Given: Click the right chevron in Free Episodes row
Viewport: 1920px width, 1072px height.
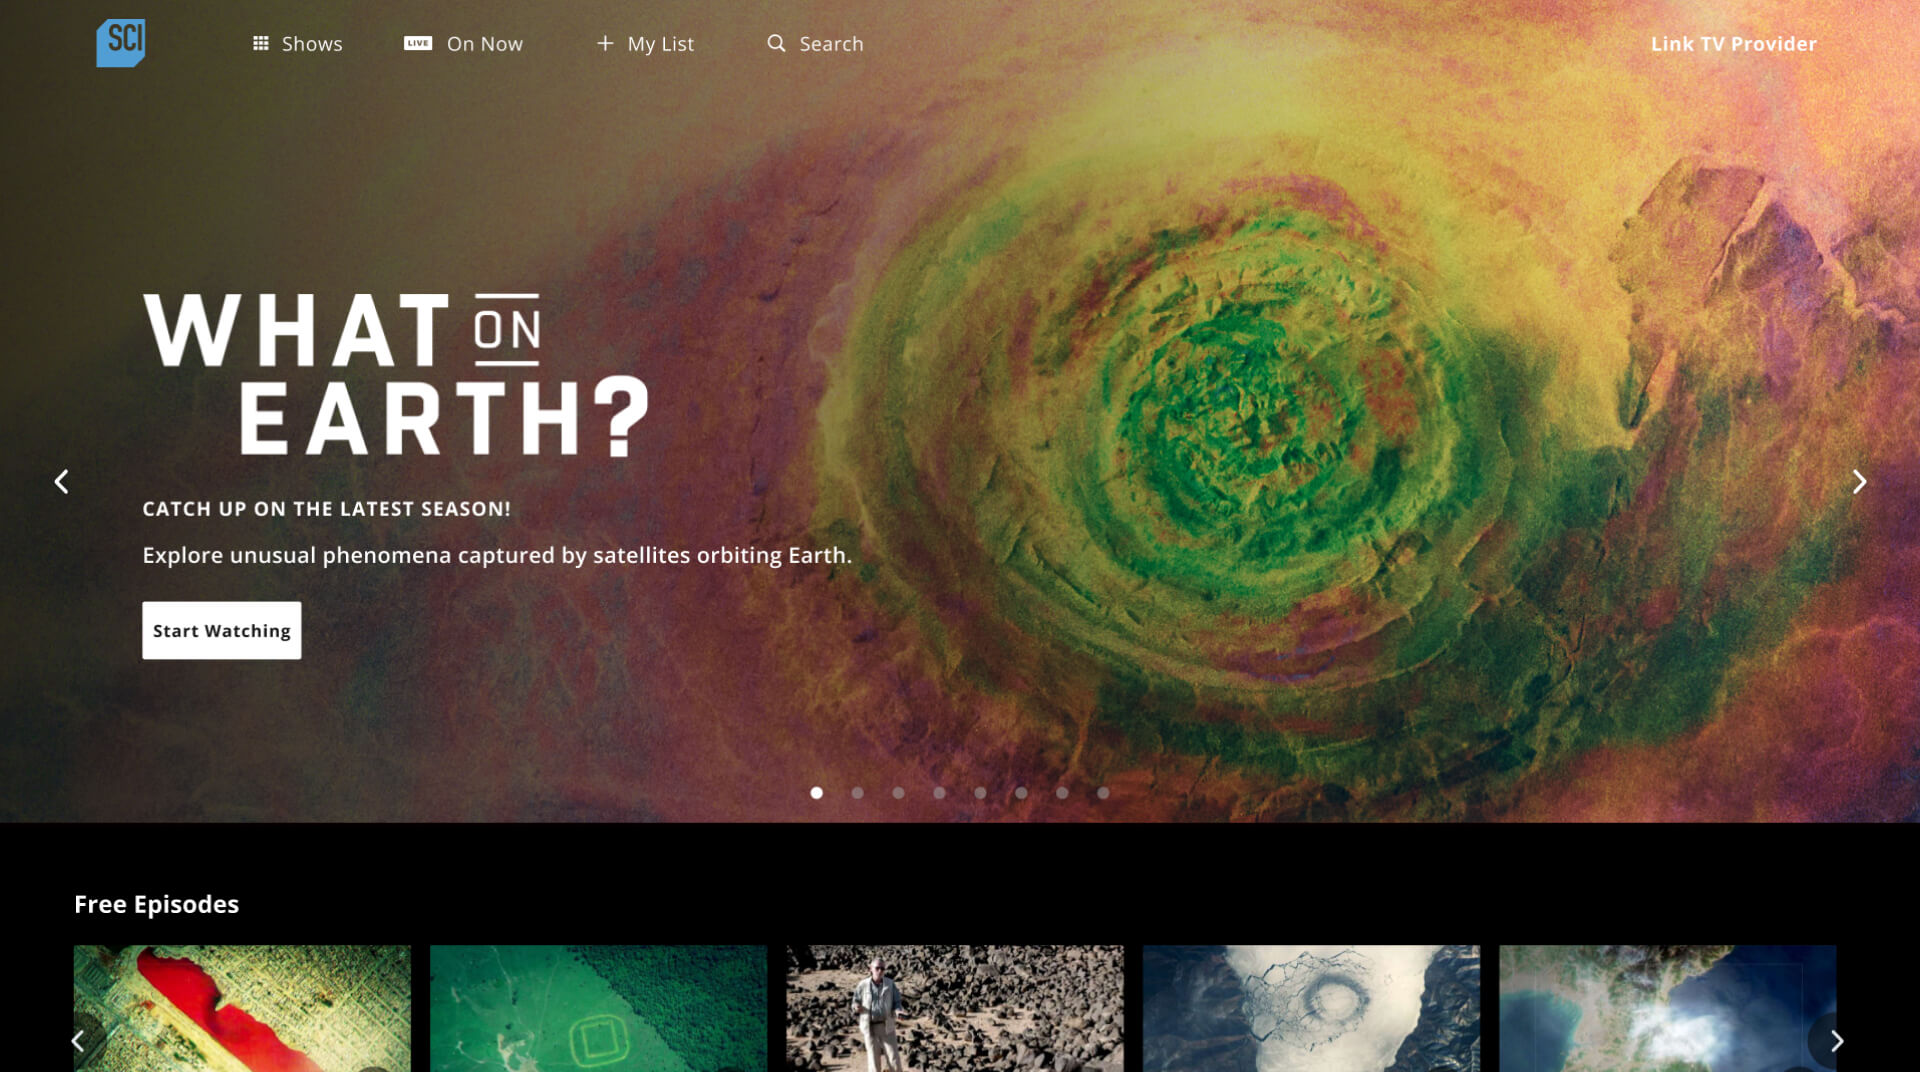Looking at the screenshot, I should tap(1838, 1040).
